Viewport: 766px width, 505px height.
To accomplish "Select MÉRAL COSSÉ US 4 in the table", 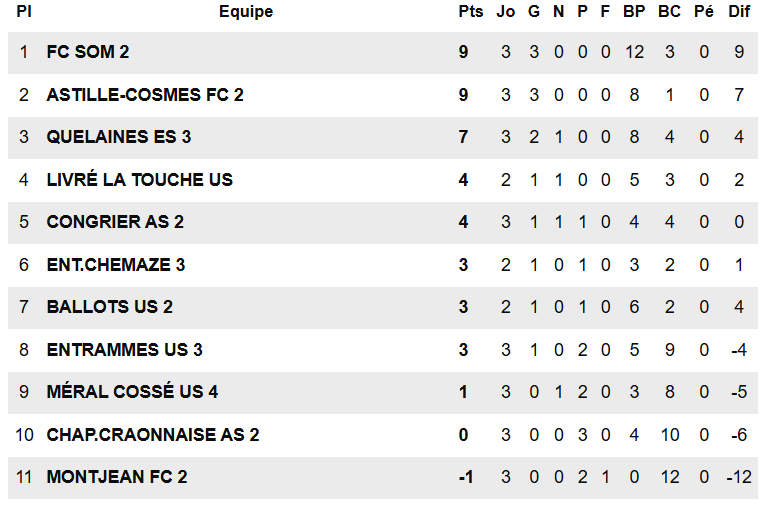I will click(132, 392).
